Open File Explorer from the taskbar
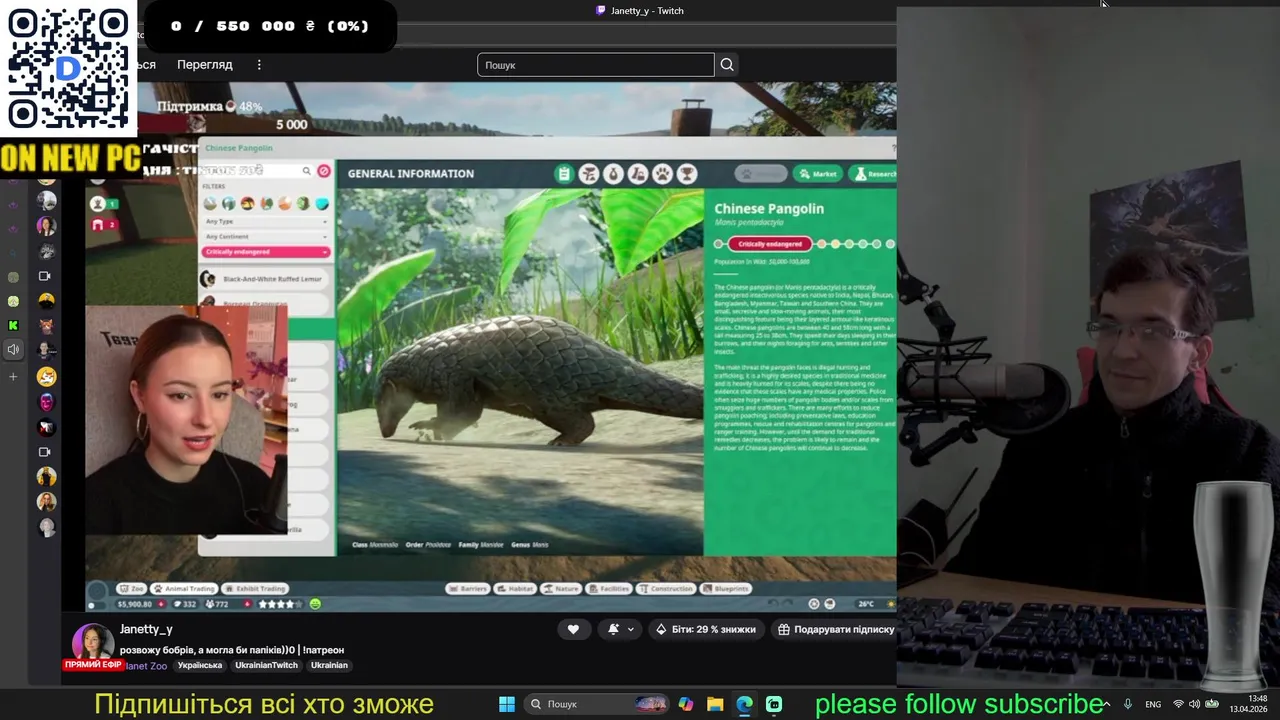Image resolution: width=1280 pixels, height=720 pixels. (x=715, y=704)
